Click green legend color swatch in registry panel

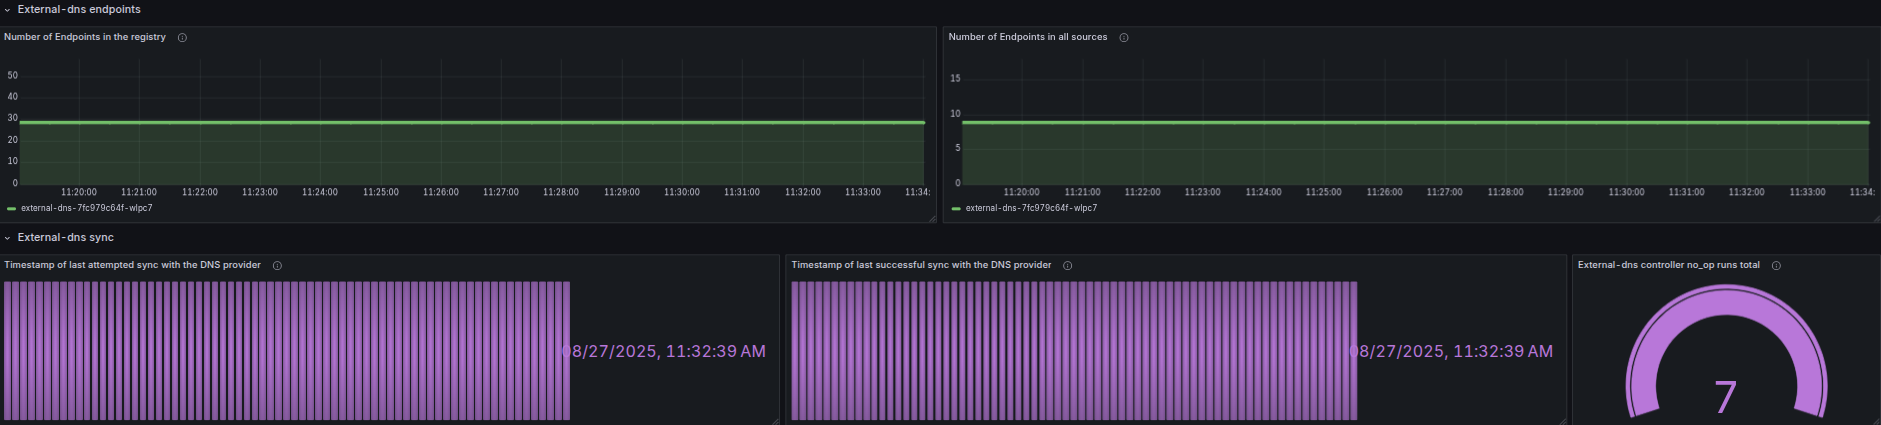(11, 209)
